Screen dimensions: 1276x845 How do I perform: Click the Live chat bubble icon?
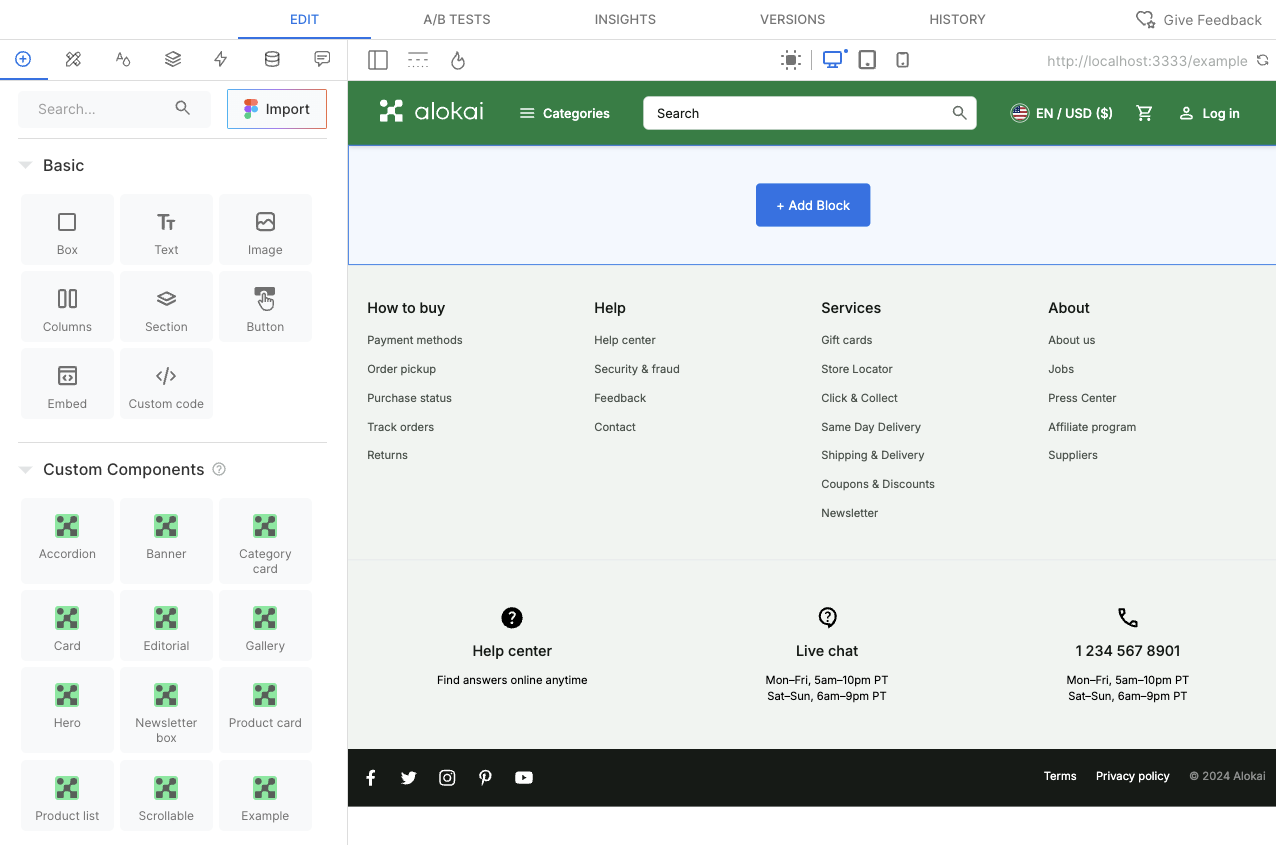(827, 617)
